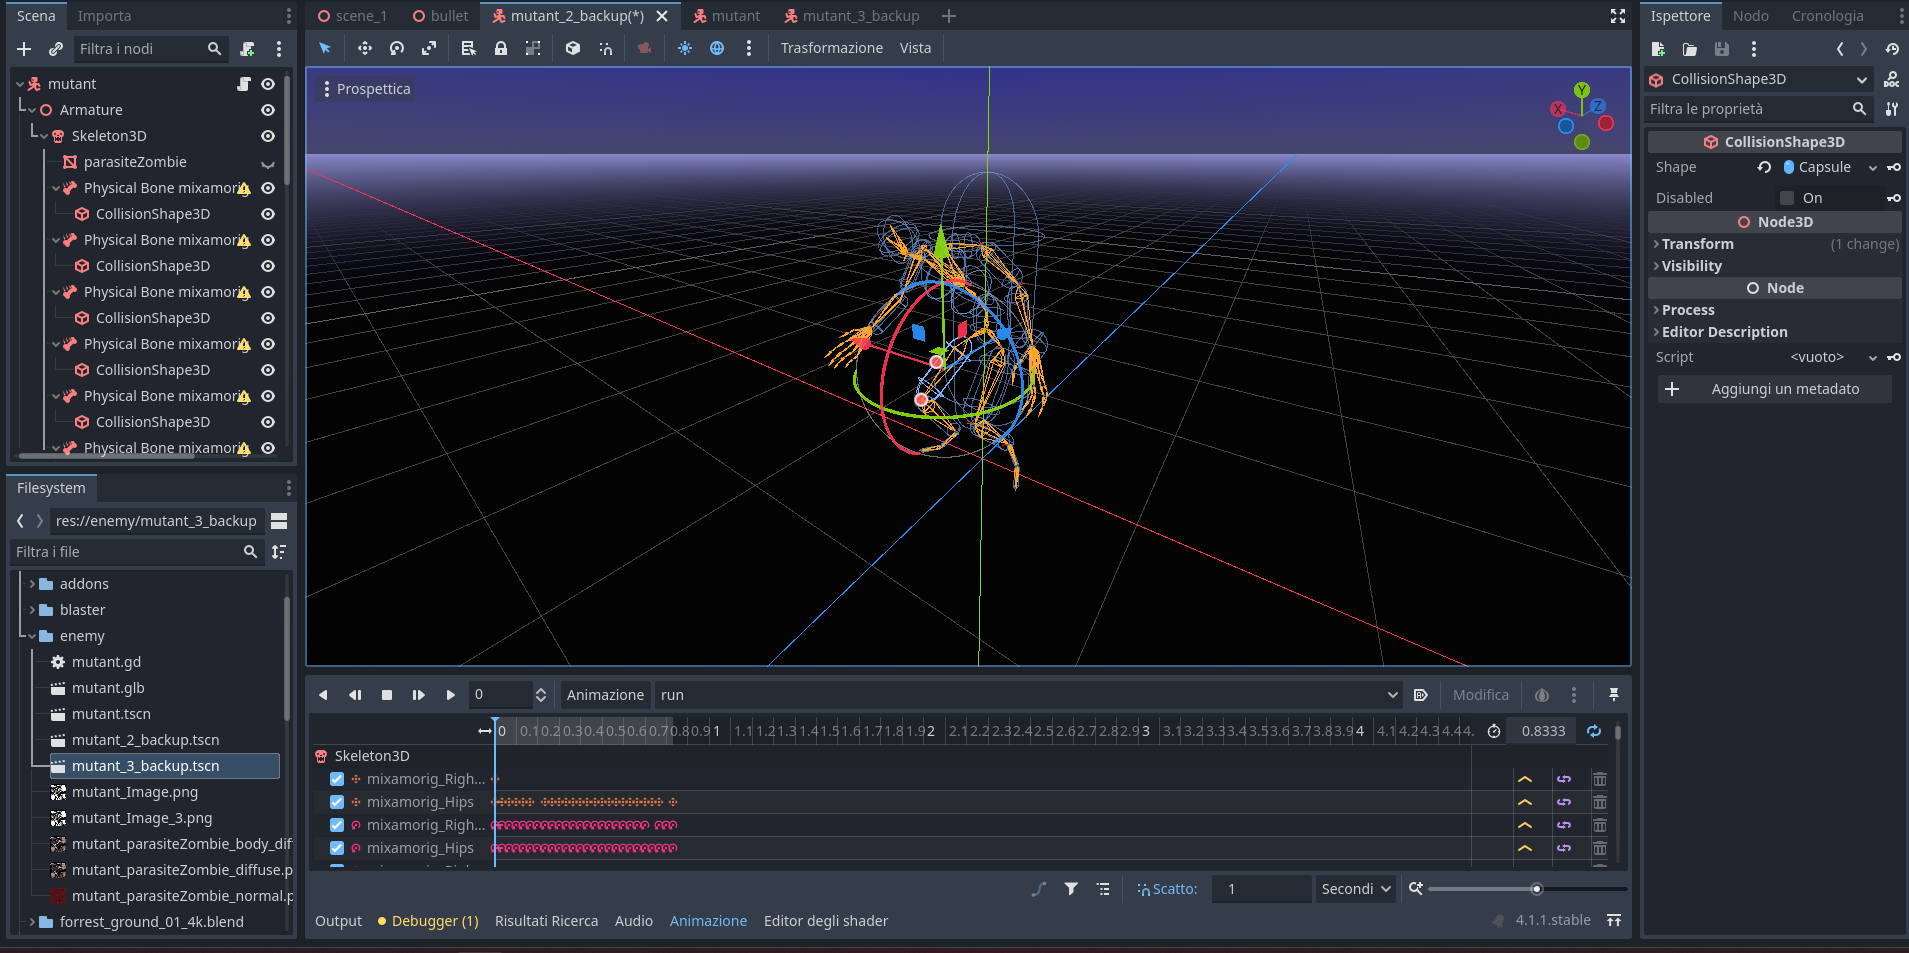Toggle the Disabled property On checkbox
Image resolution: width=1909 pixels, height=953 pixels.
coord(1786,198)
